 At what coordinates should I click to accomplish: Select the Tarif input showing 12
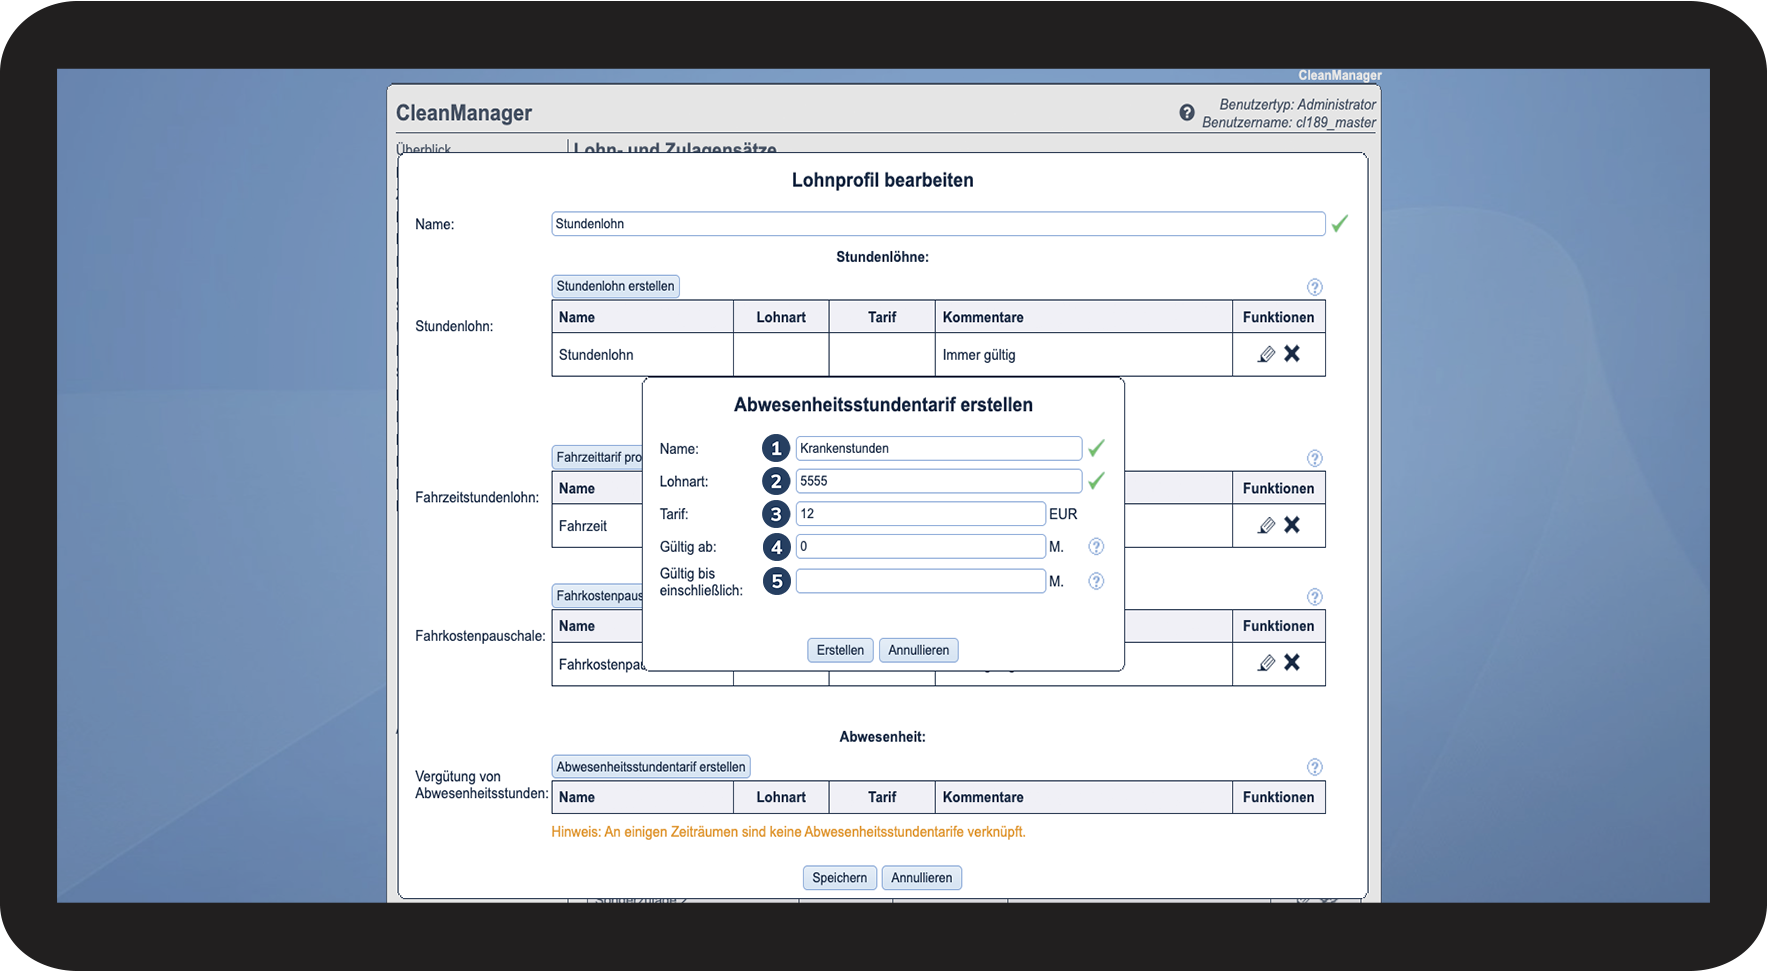(x=920, y=514)
